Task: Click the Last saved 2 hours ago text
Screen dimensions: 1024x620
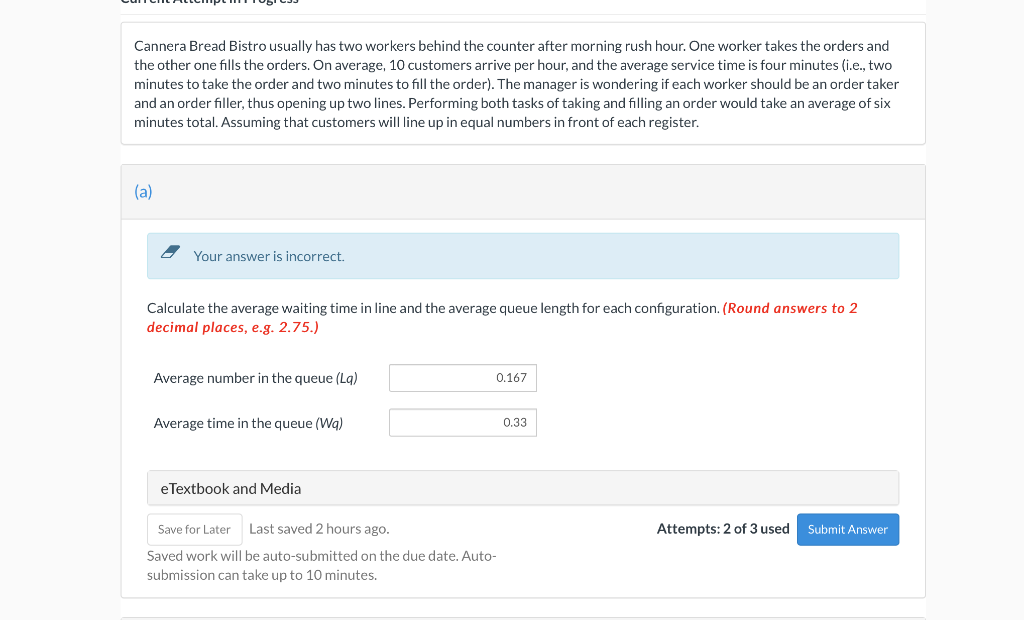Action: [319, 528]
